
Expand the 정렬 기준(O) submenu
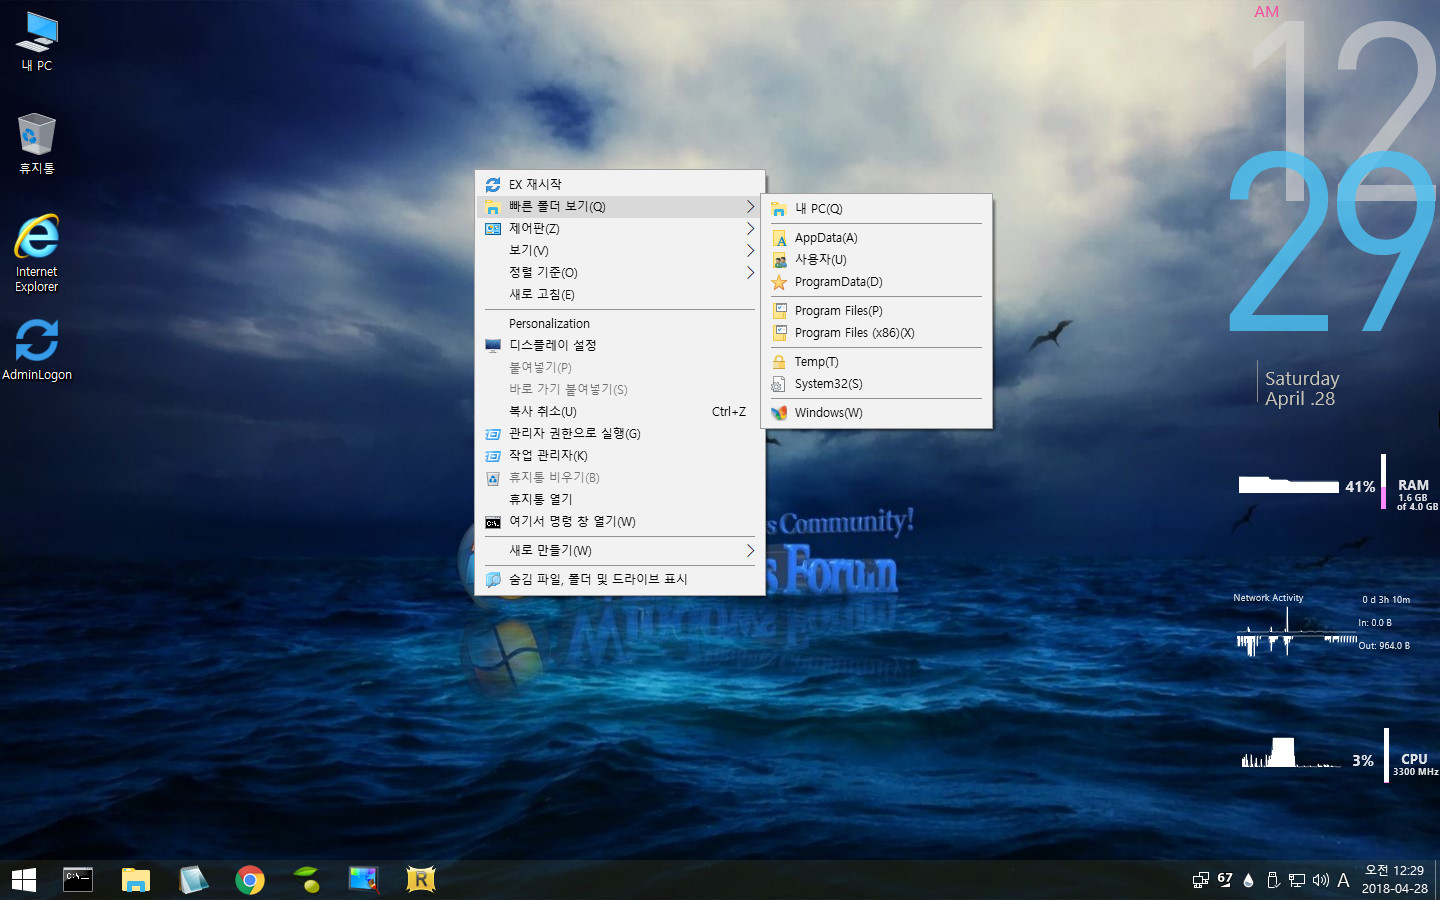click(620, 272)
